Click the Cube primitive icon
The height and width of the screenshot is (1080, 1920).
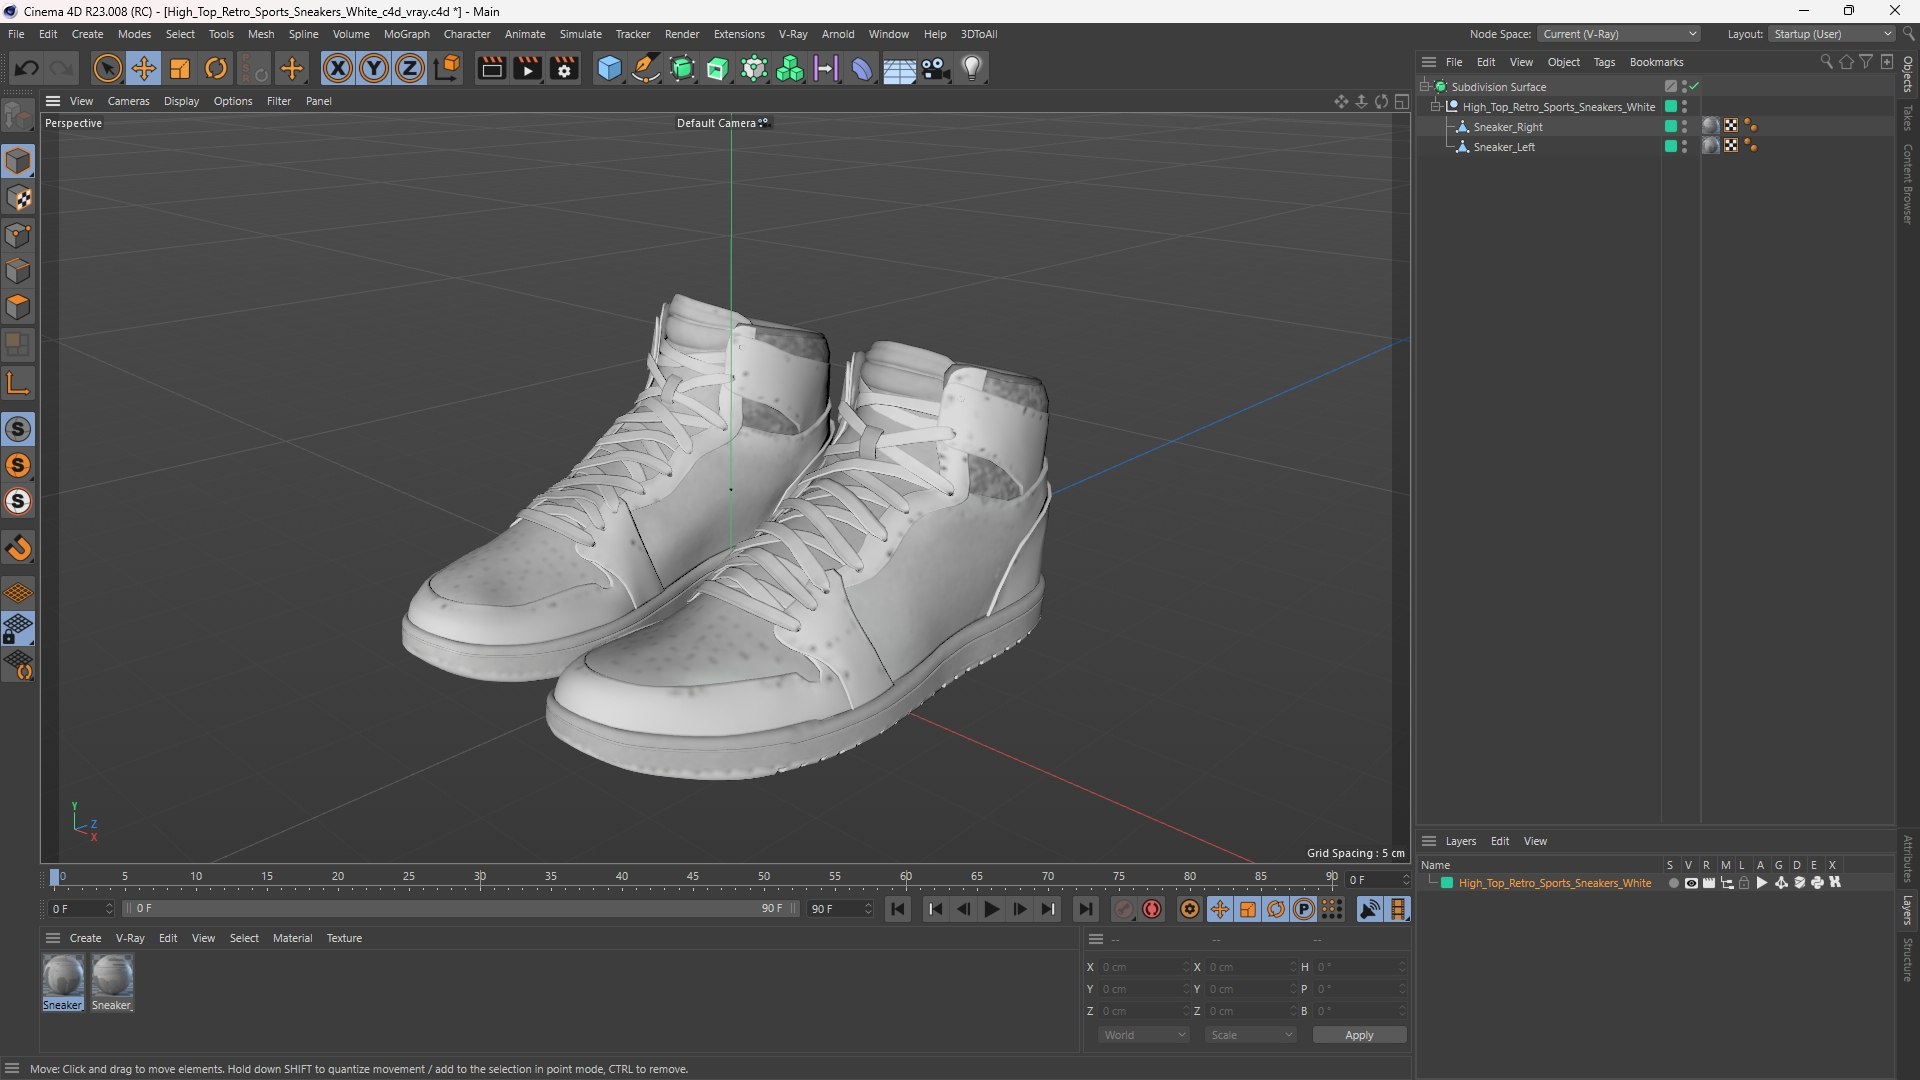click(609, 68)
